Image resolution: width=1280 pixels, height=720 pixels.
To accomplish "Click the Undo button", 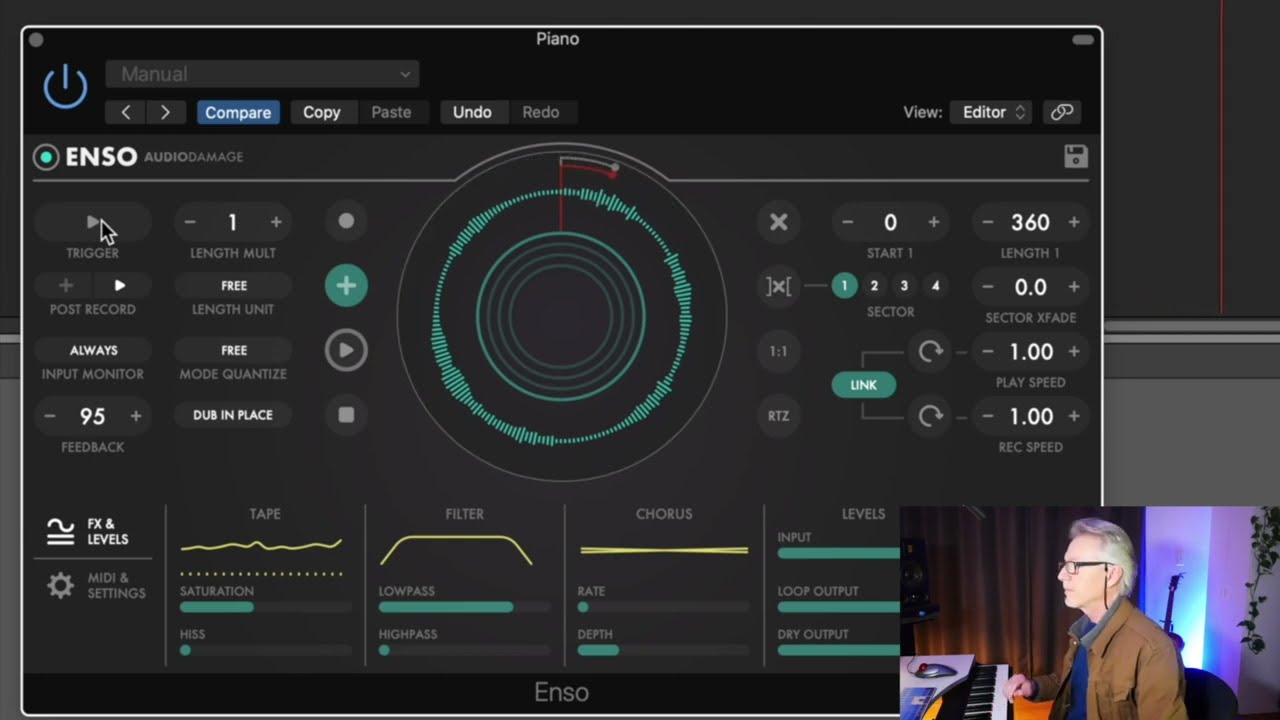I will click(472, 112).
